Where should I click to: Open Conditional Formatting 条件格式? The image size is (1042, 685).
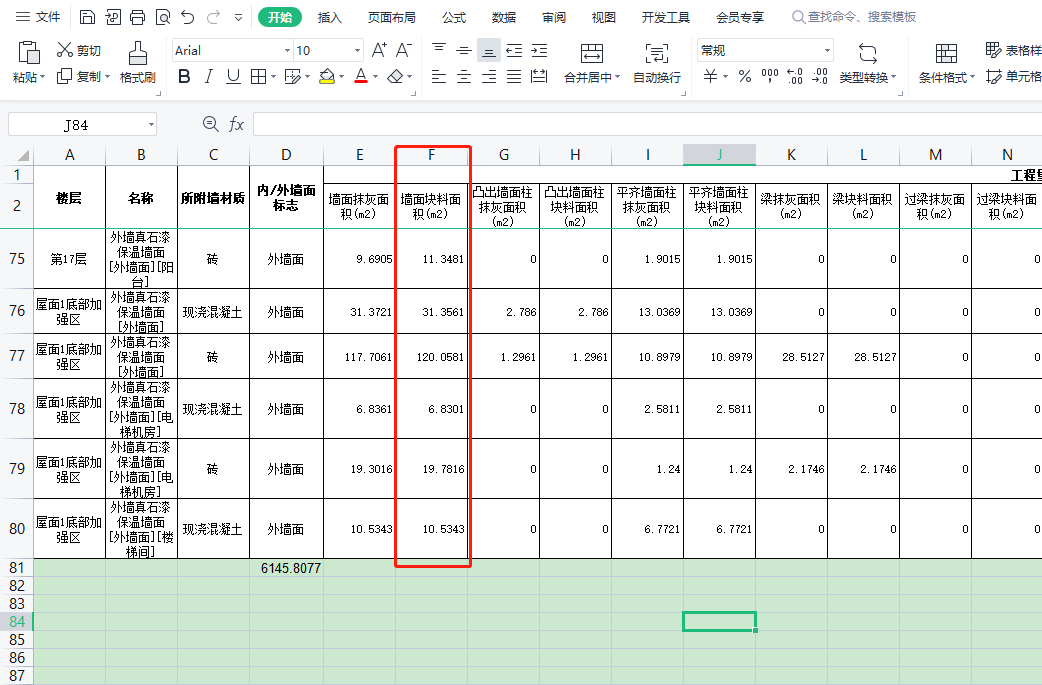click(947, 62)
